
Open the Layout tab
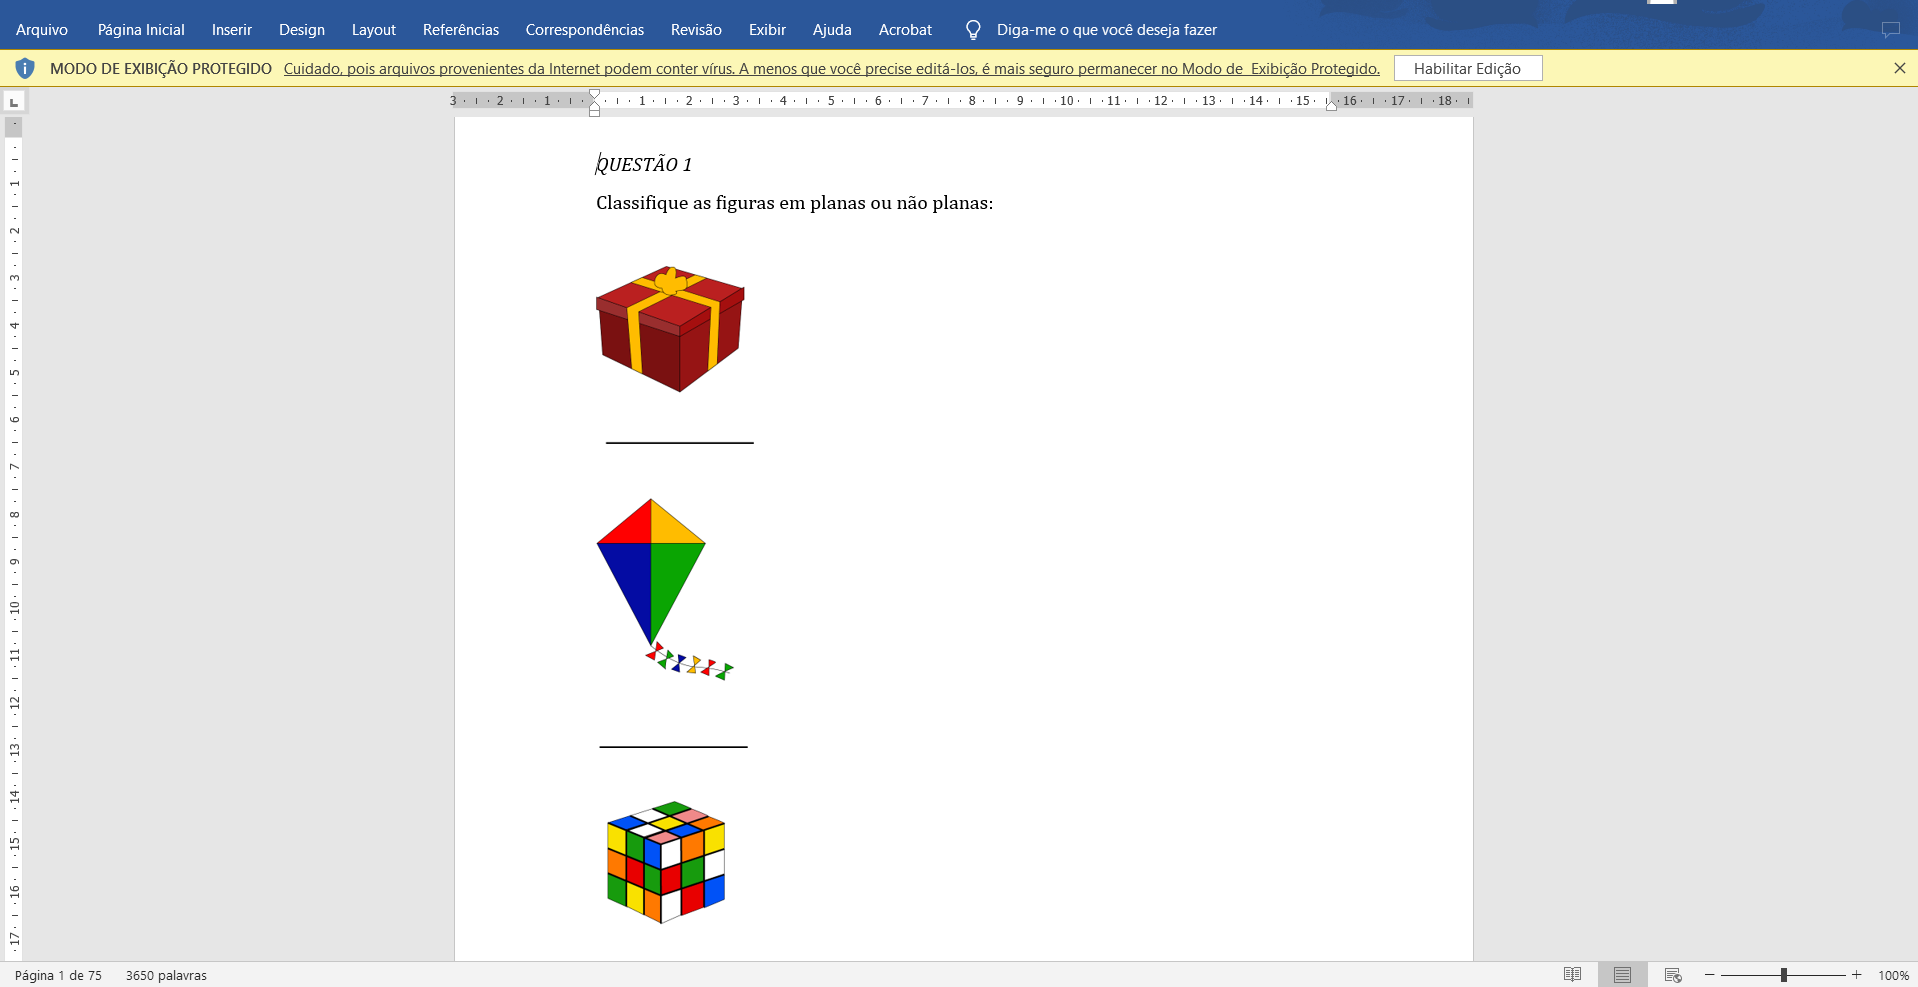[x=374, y=30]
